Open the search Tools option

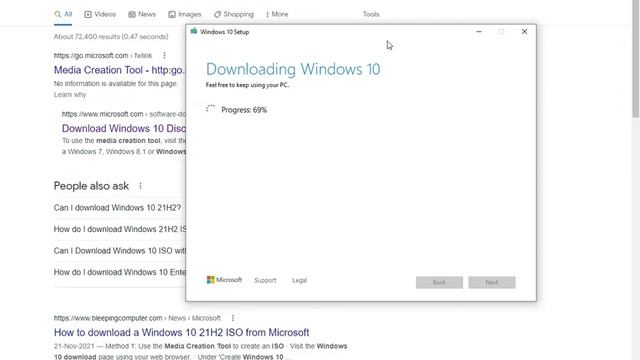(371, 14)
